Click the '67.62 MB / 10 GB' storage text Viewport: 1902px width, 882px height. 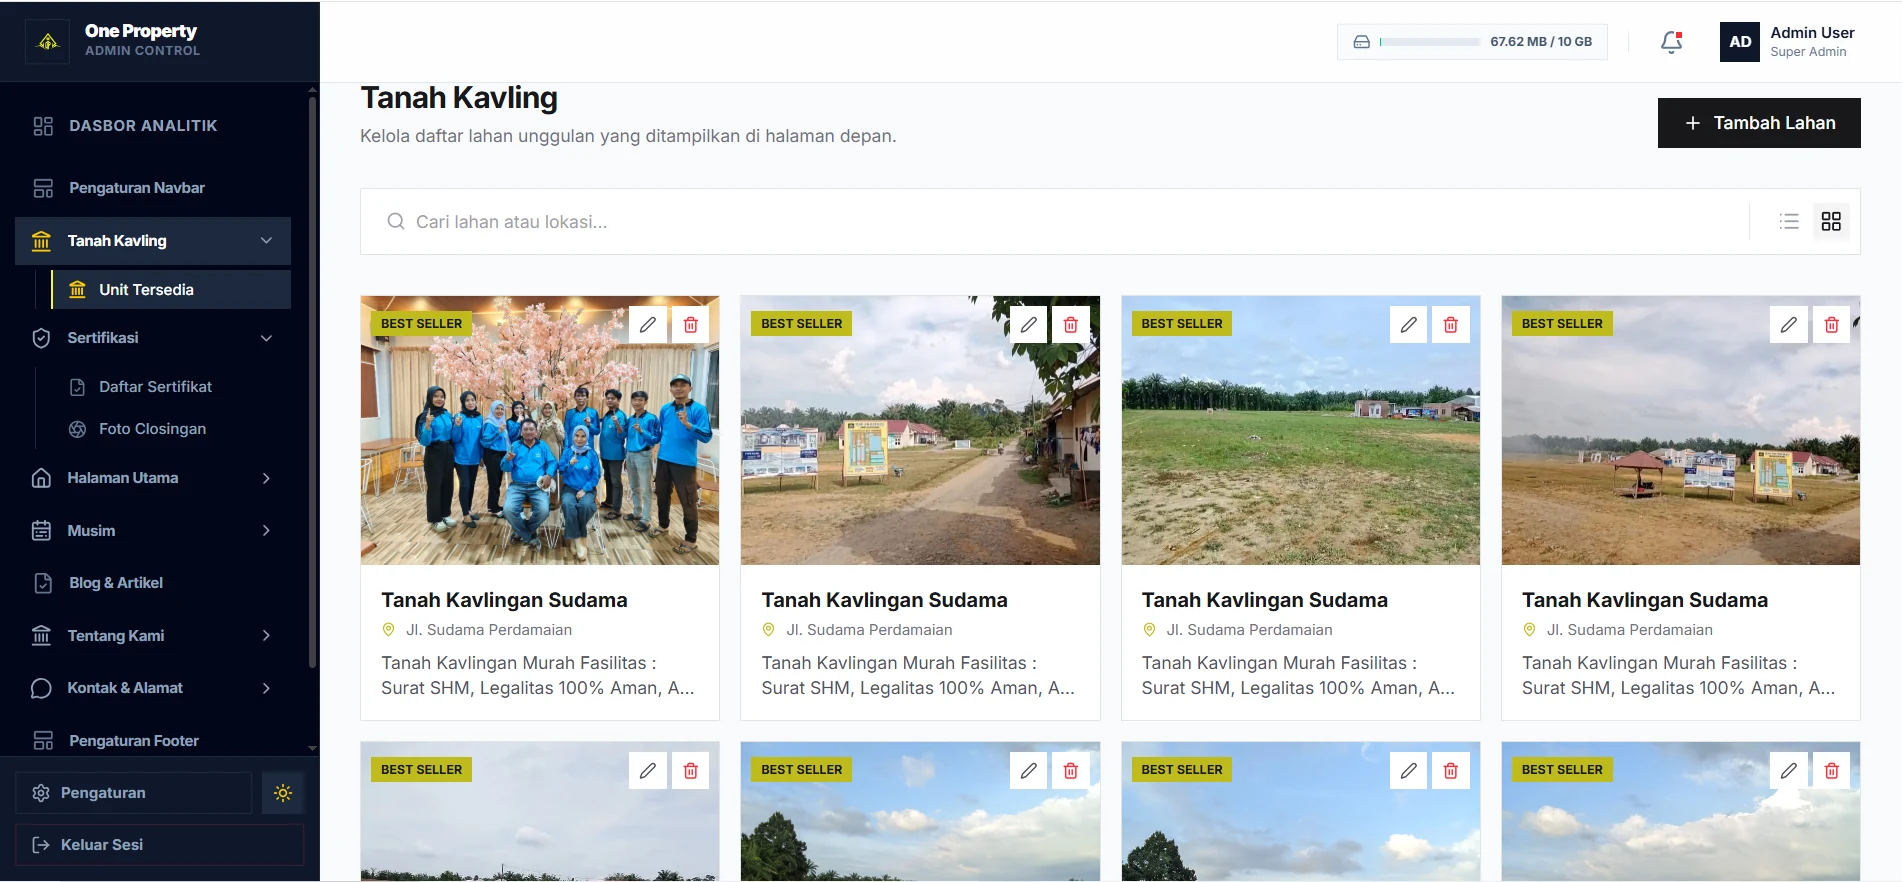(1541, 42)
